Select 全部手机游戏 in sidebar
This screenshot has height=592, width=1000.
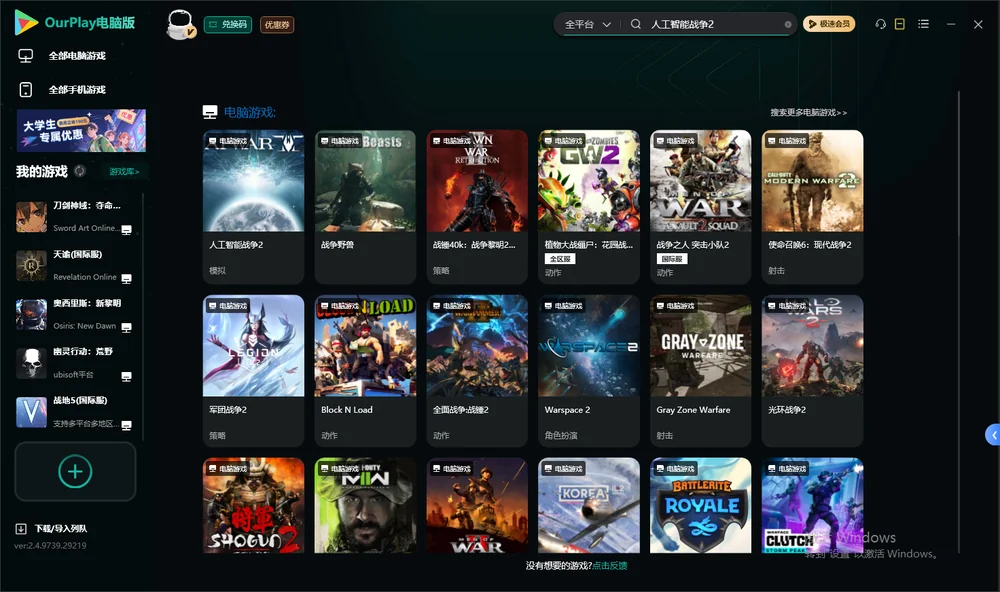click(x=77, y=90)
